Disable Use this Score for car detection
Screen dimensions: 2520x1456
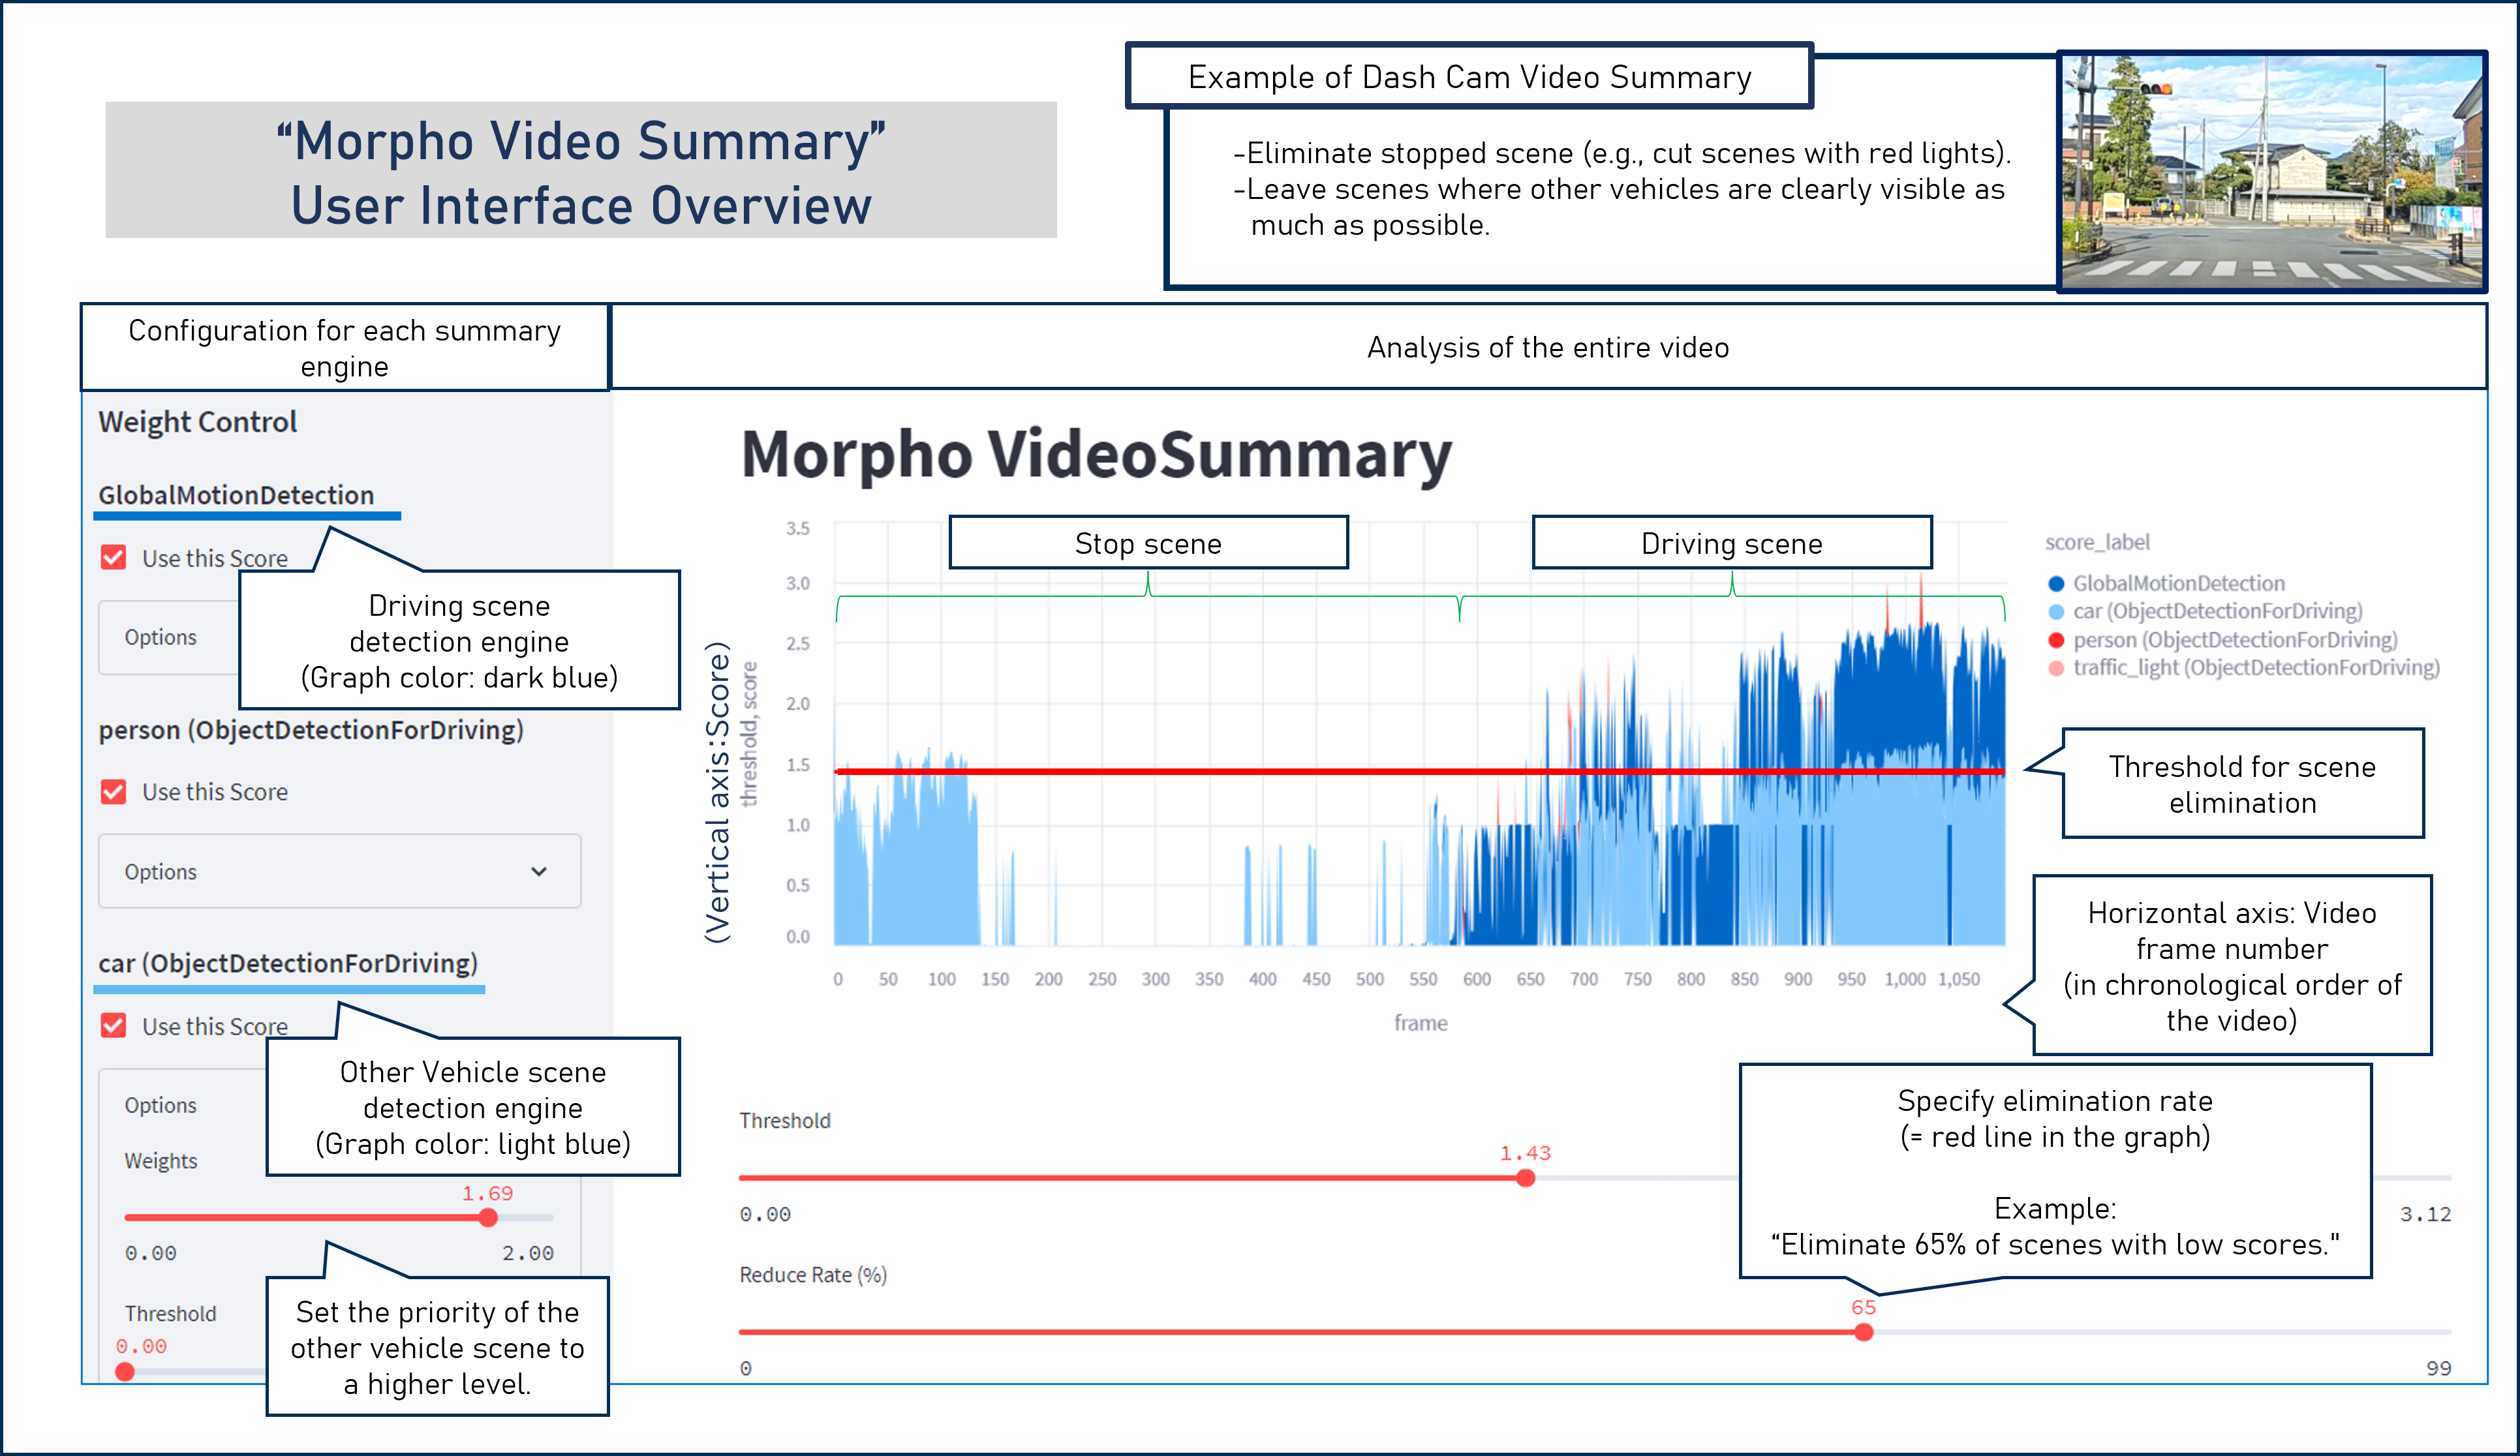114,1025
